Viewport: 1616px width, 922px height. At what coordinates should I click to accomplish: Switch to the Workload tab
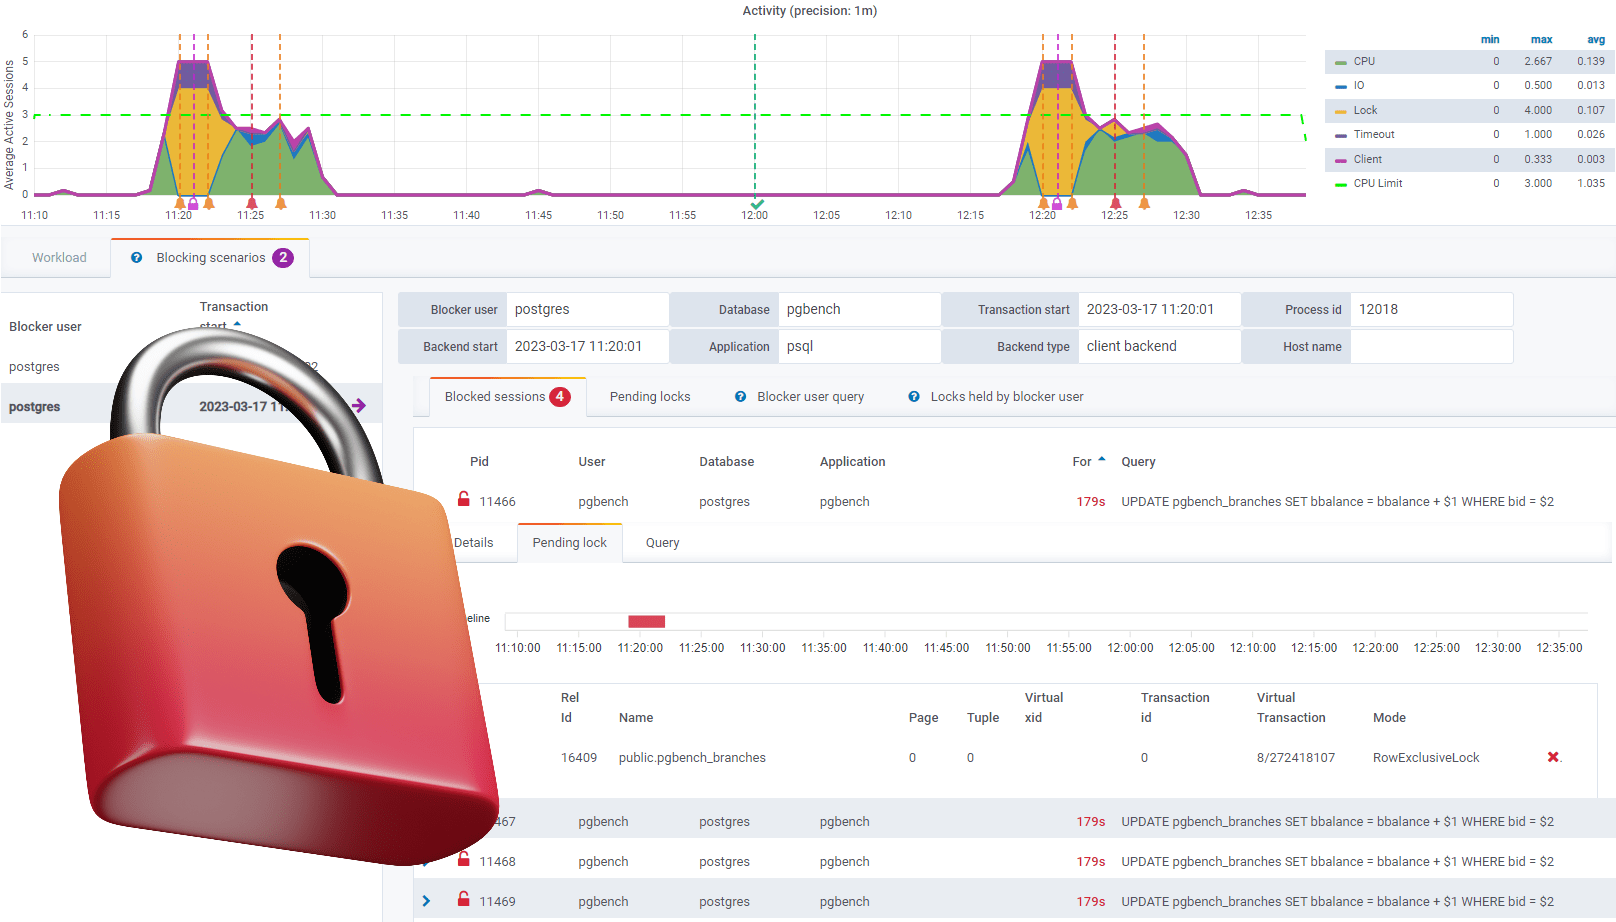click(x=58, y=257)
